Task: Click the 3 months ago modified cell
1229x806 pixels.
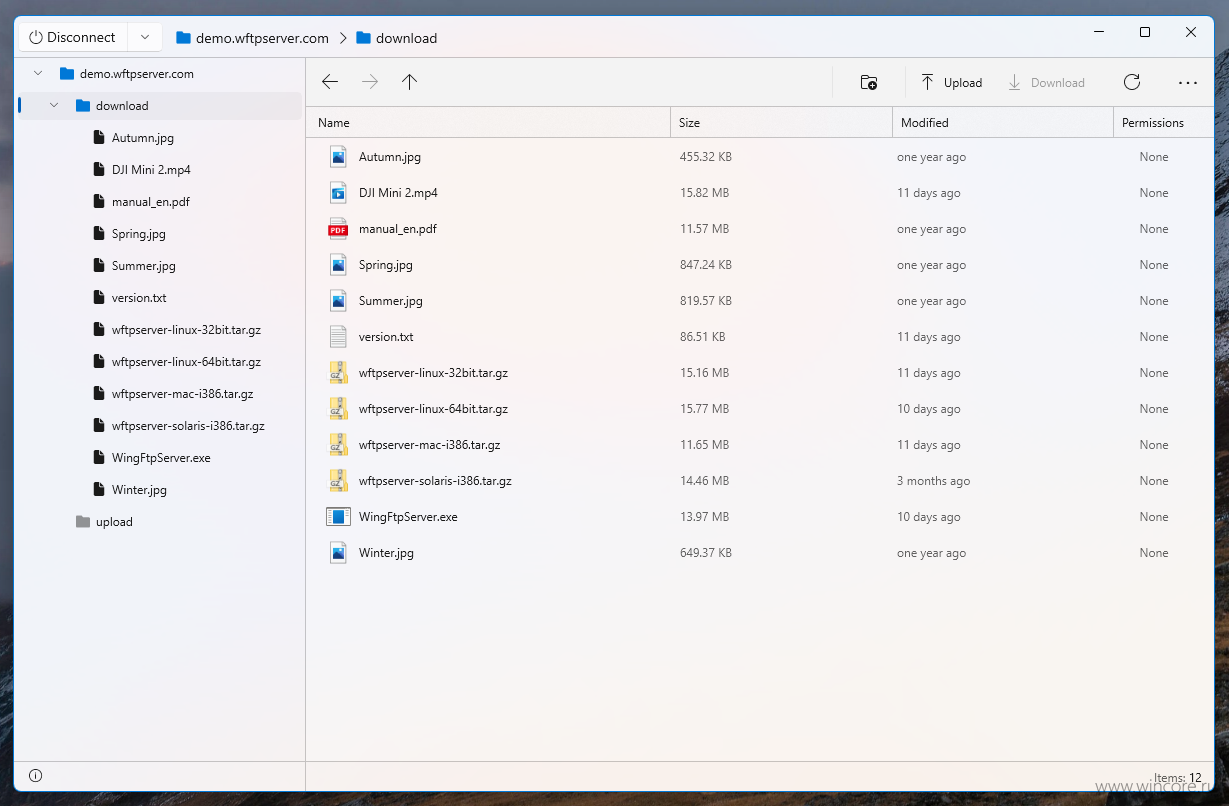Action: click(933, 481)
